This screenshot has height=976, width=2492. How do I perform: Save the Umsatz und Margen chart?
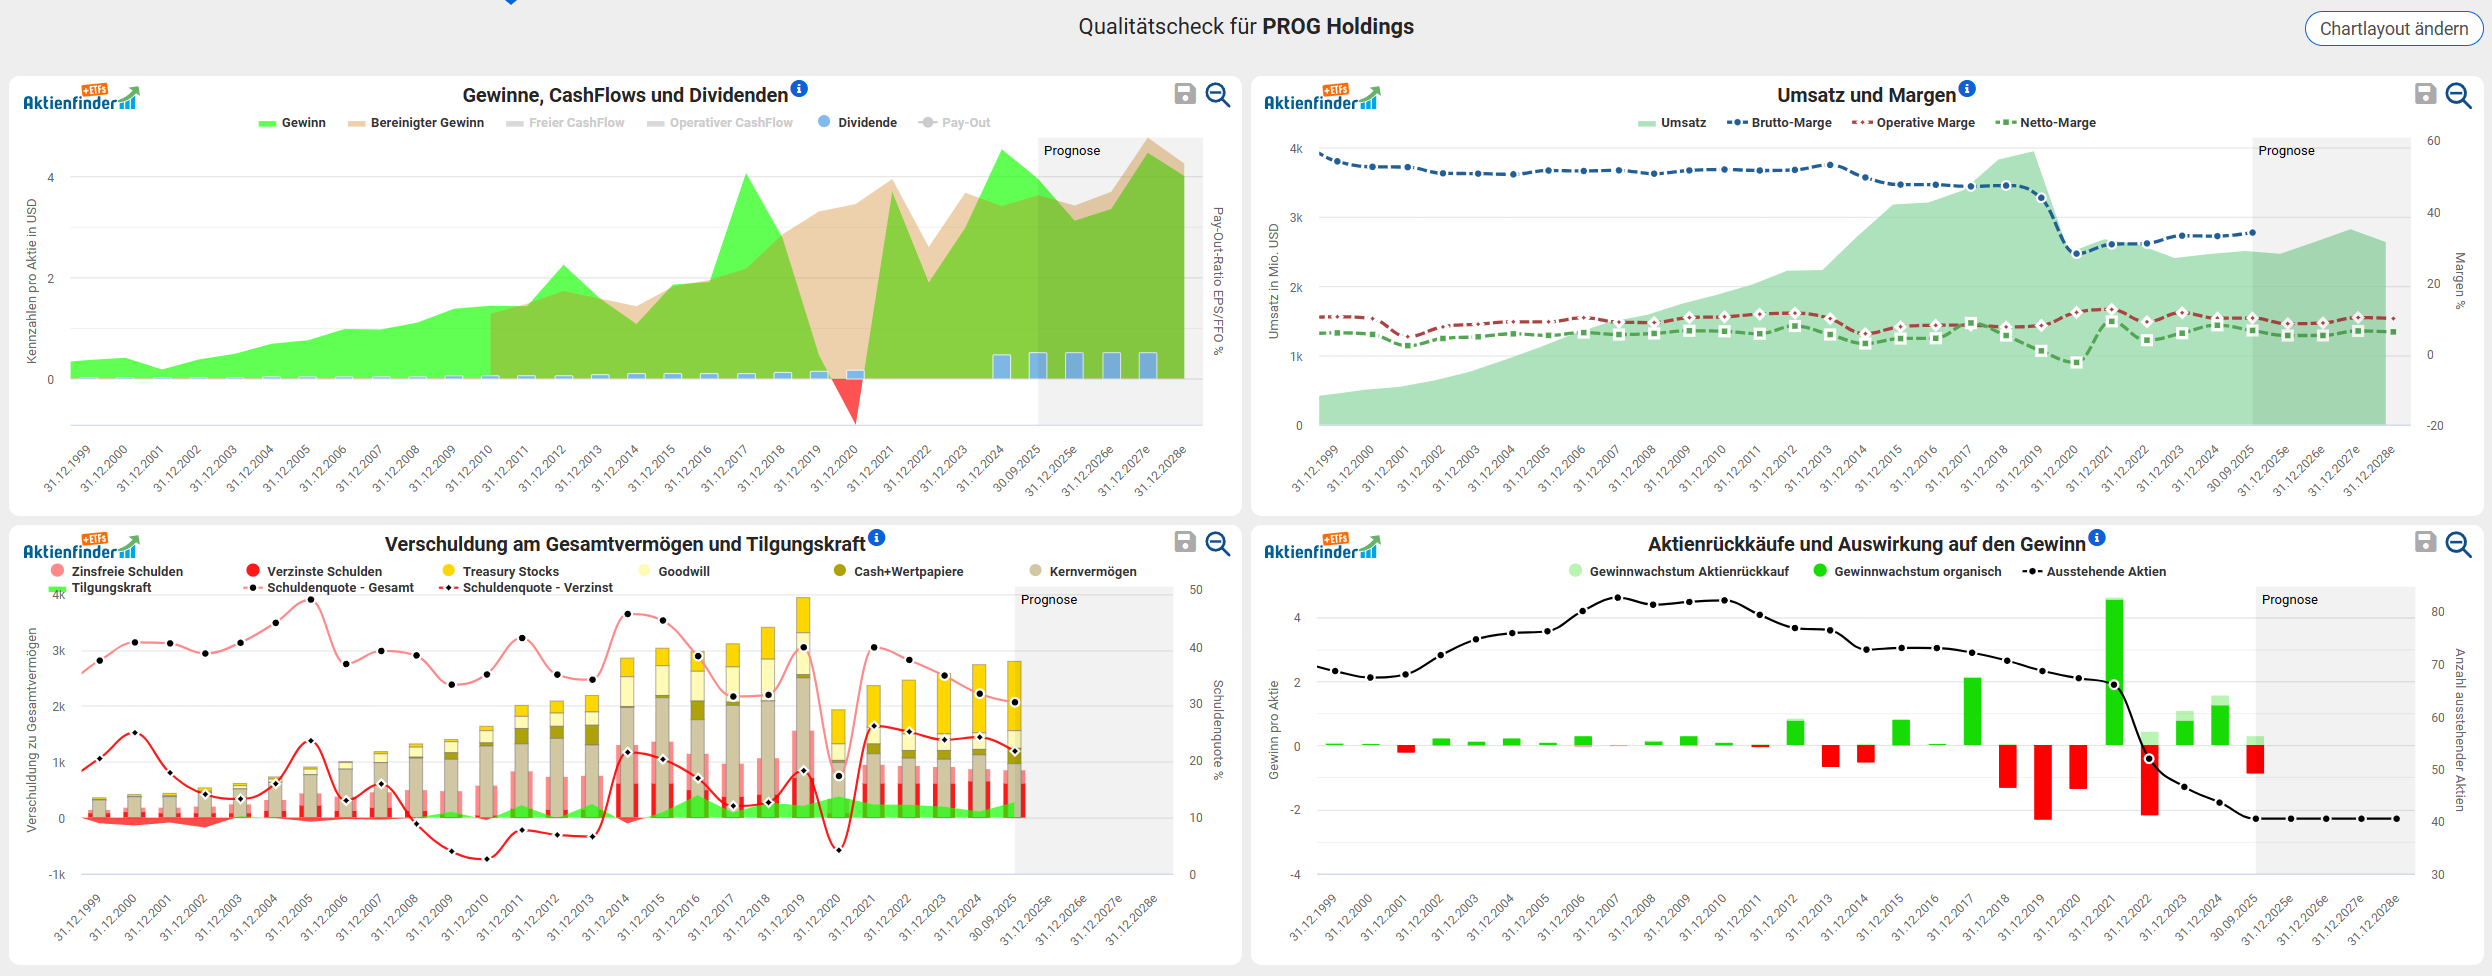pyautogui.click(x=2425, y=94)
